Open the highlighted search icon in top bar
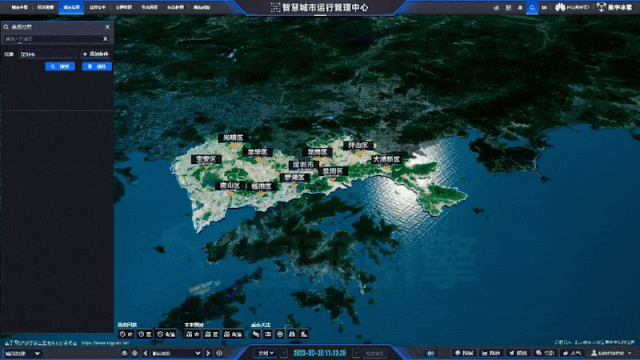 (532, 7)
